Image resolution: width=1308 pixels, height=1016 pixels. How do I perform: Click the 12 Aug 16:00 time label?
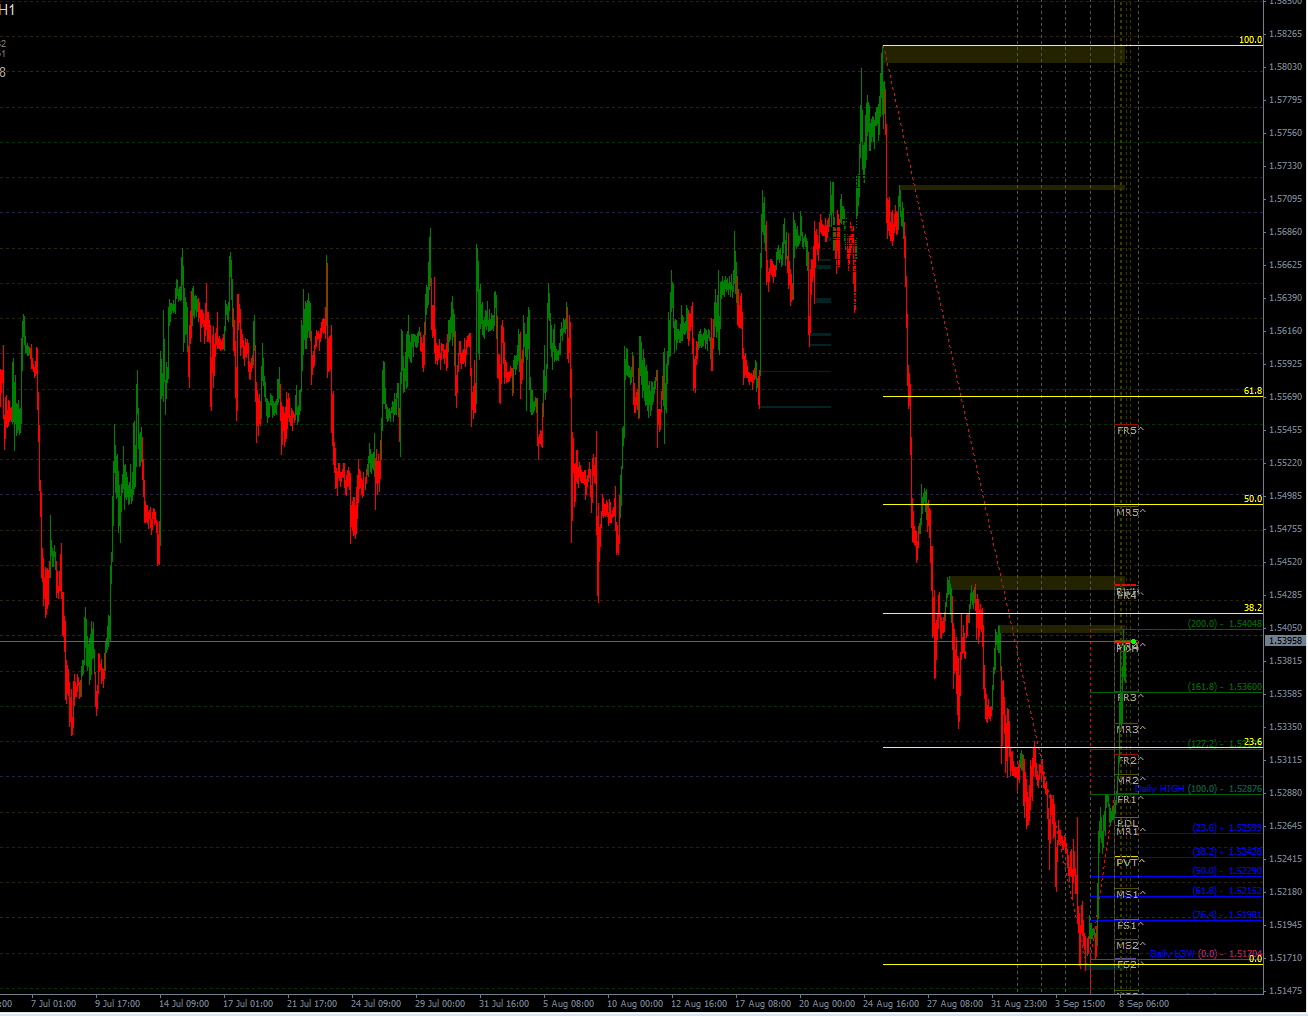[699, 1003]
